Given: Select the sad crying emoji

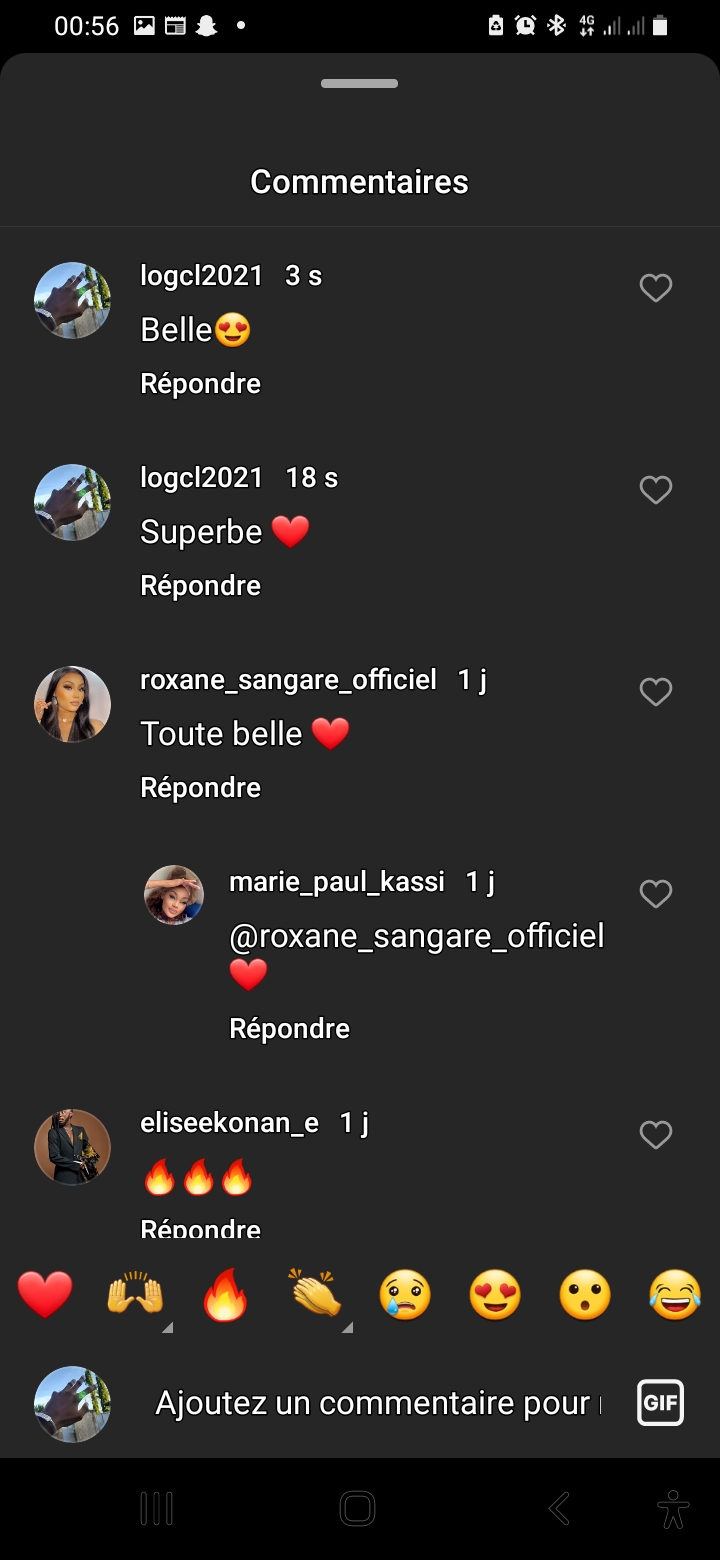Looking at the screenshot, I should tap(405, 1295).
